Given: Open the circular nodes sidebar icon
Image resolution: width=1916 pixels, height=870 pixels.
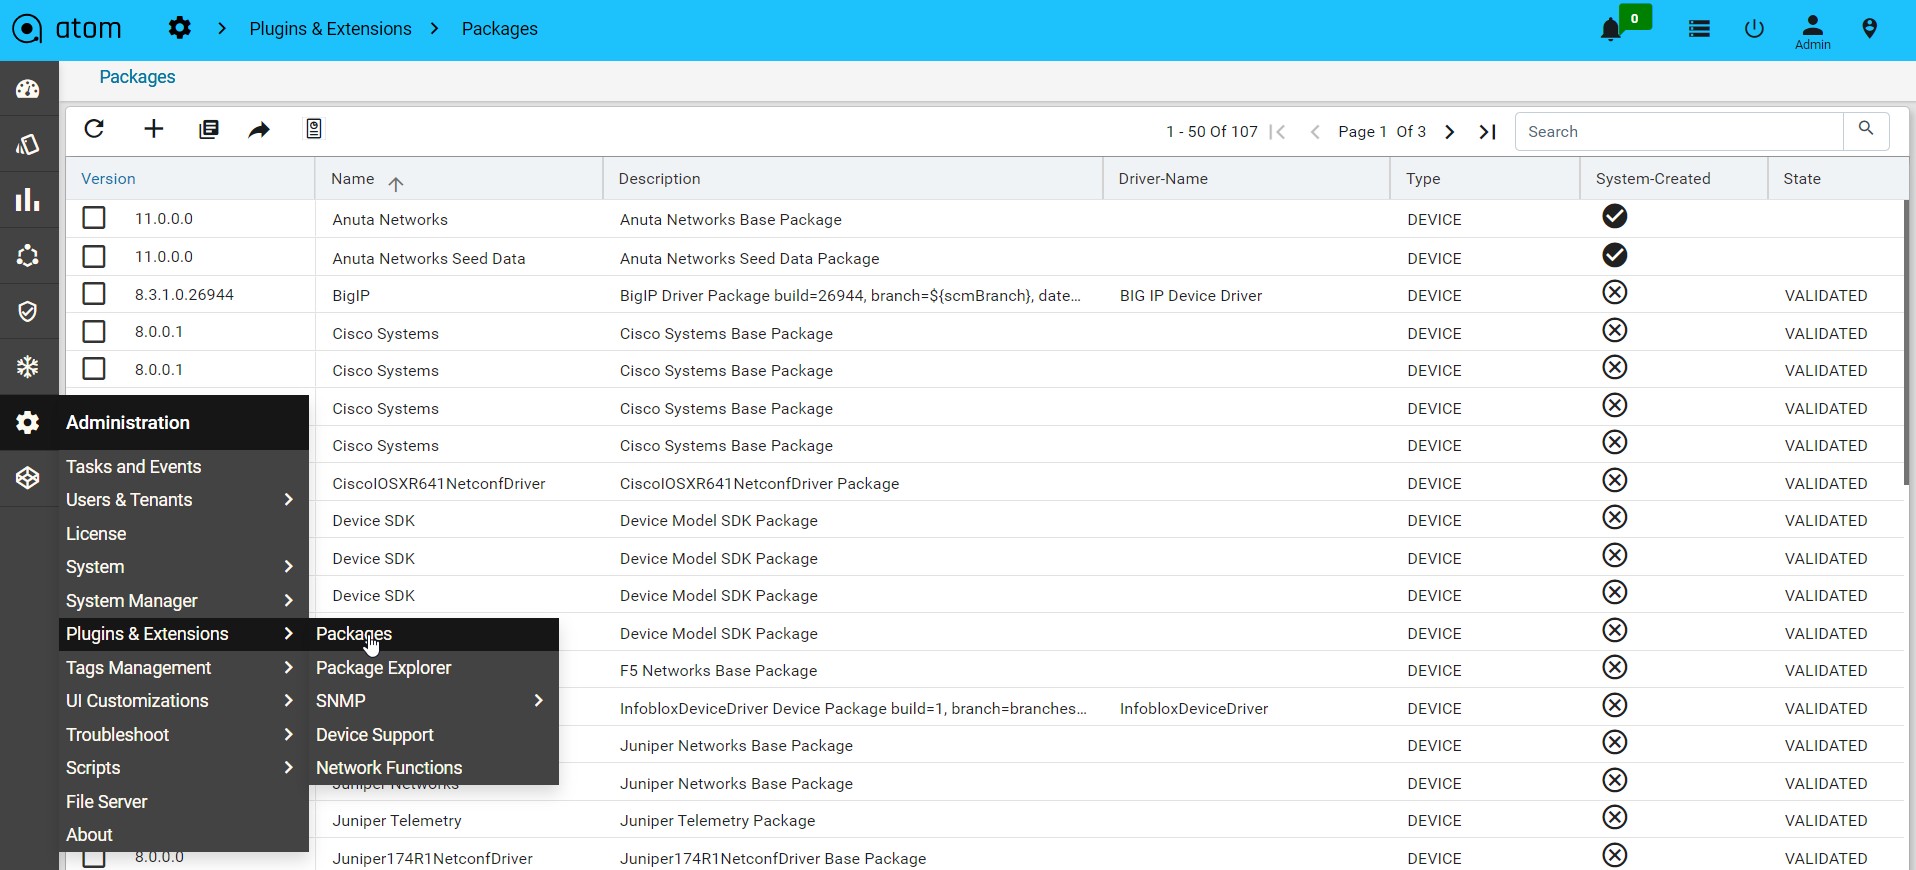Looking at the screenshot, I should point(28,256).
